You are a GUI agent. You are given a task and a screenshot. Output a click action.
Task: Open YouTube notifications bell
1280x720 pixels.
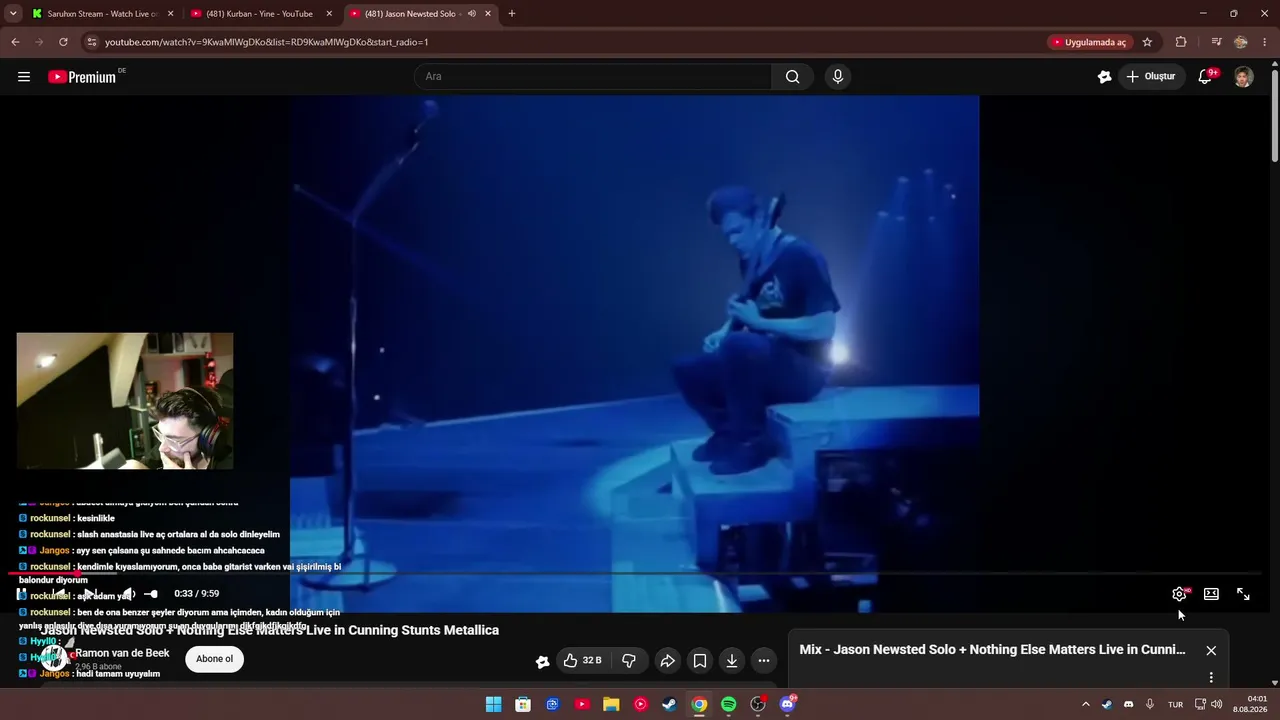[1206, 77]
